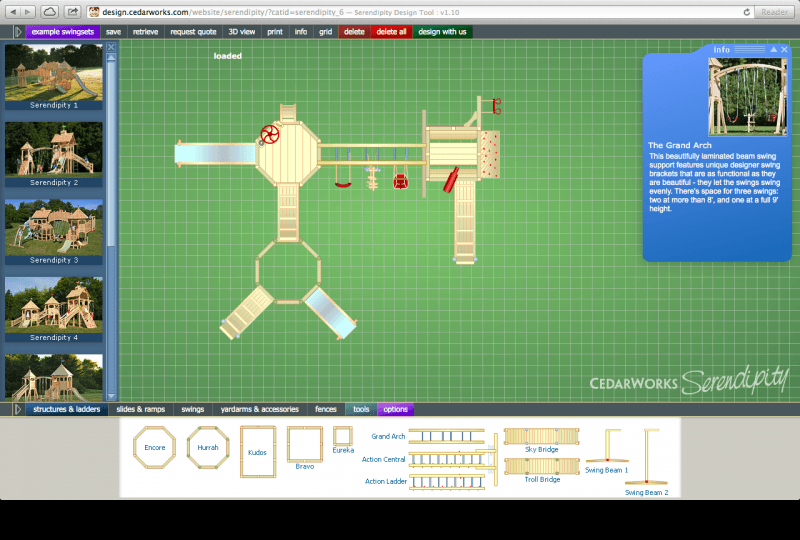
Task: Select the red-dotted climbing wall
Action: [490, 154]
